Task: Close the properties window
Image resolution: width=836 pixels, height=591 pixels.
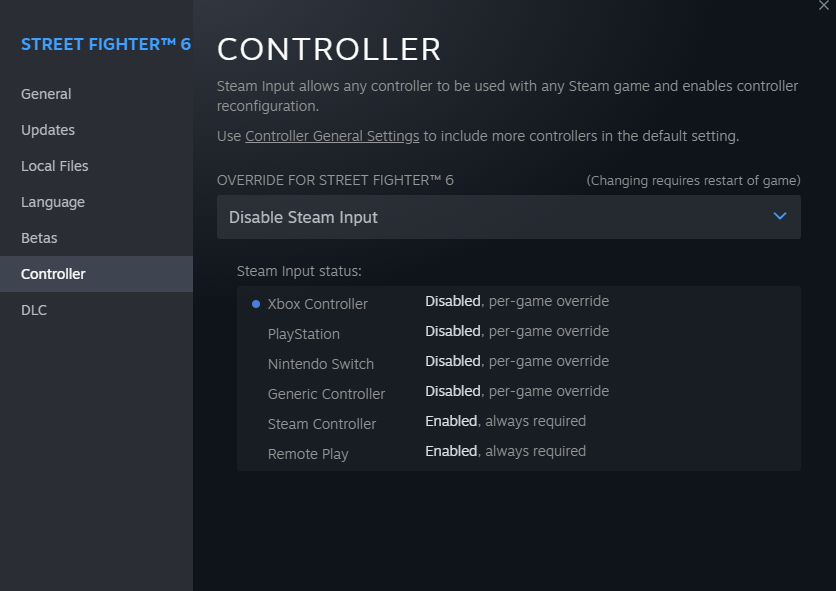Action: (x=823, y=6)
